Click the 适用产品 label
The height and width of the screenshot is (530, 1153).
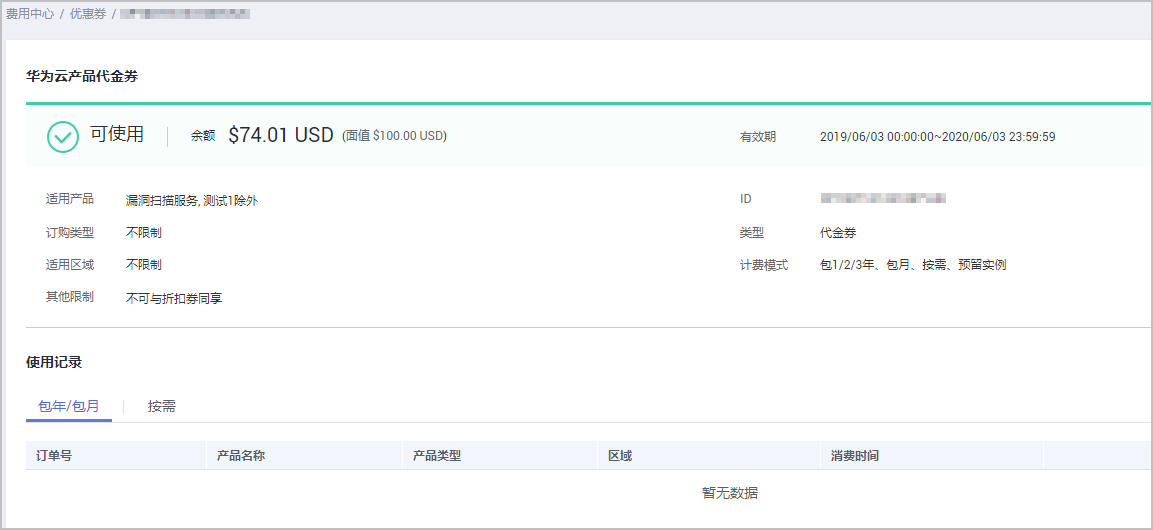point(69,198)
